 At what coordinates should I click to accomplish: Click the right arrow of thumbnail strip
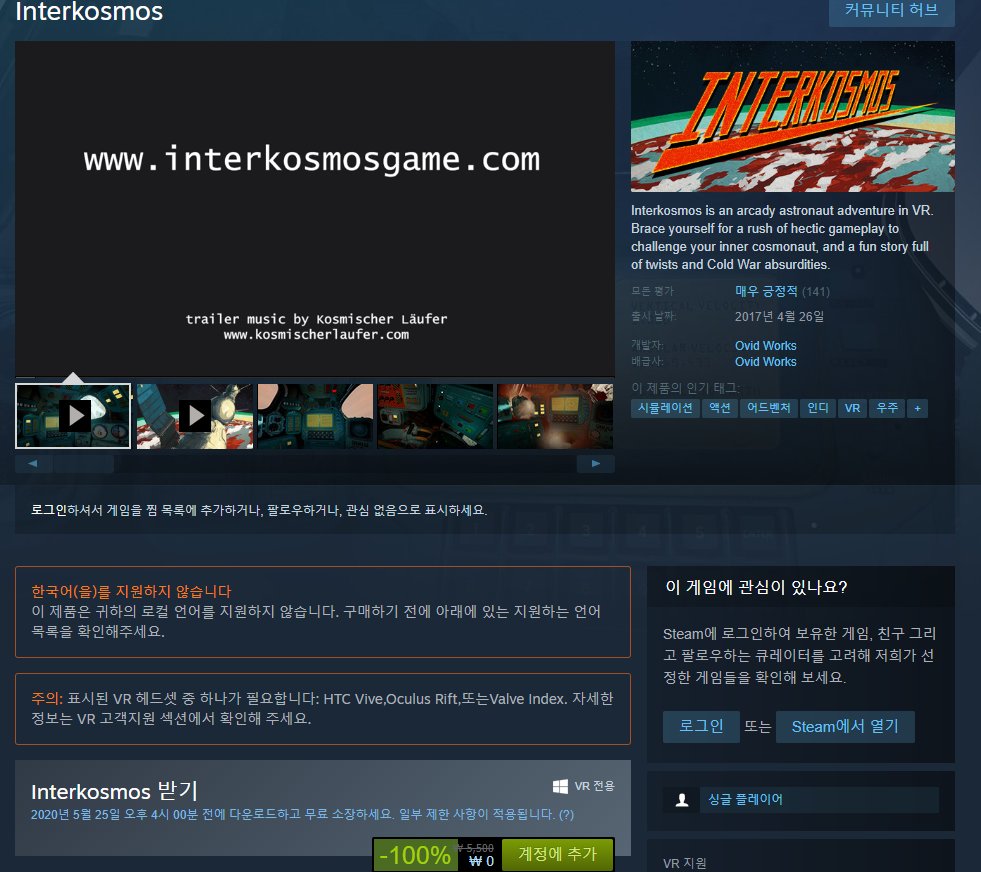click(596, 464)
